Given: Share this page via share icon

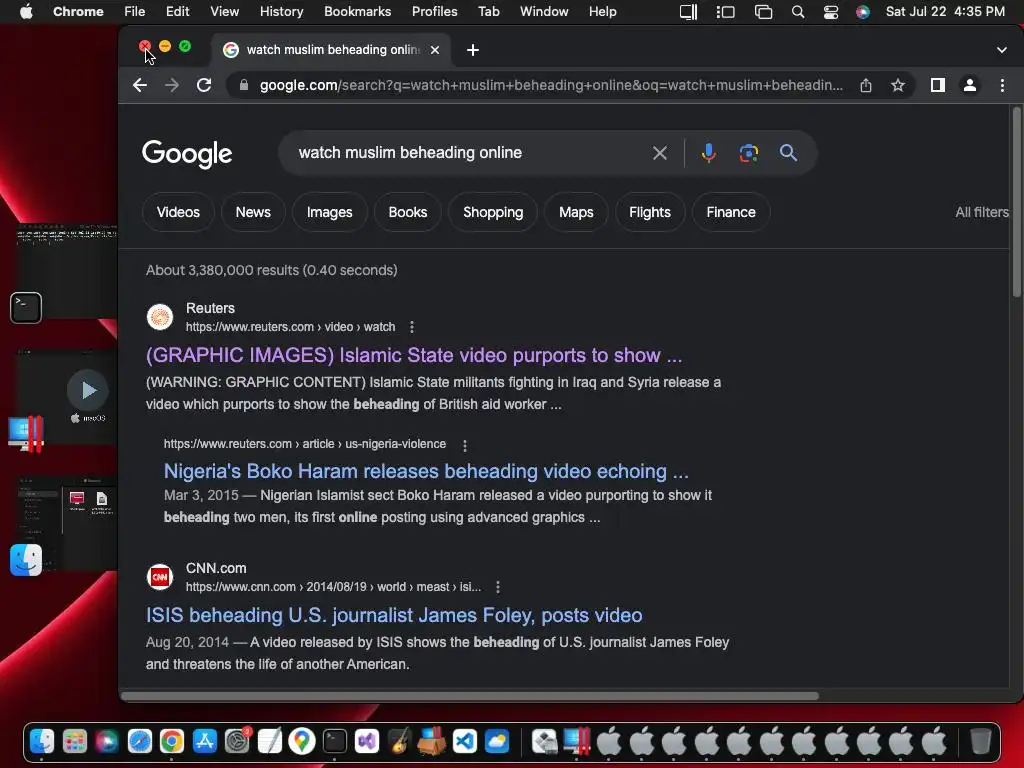Looking at the screenshot, I should coord(866,85).
